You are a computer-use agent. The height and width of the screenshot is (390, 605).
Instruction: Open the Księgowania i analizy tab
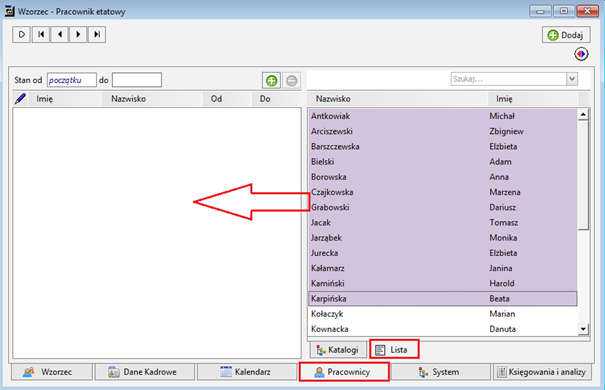[x=542, y=372]
